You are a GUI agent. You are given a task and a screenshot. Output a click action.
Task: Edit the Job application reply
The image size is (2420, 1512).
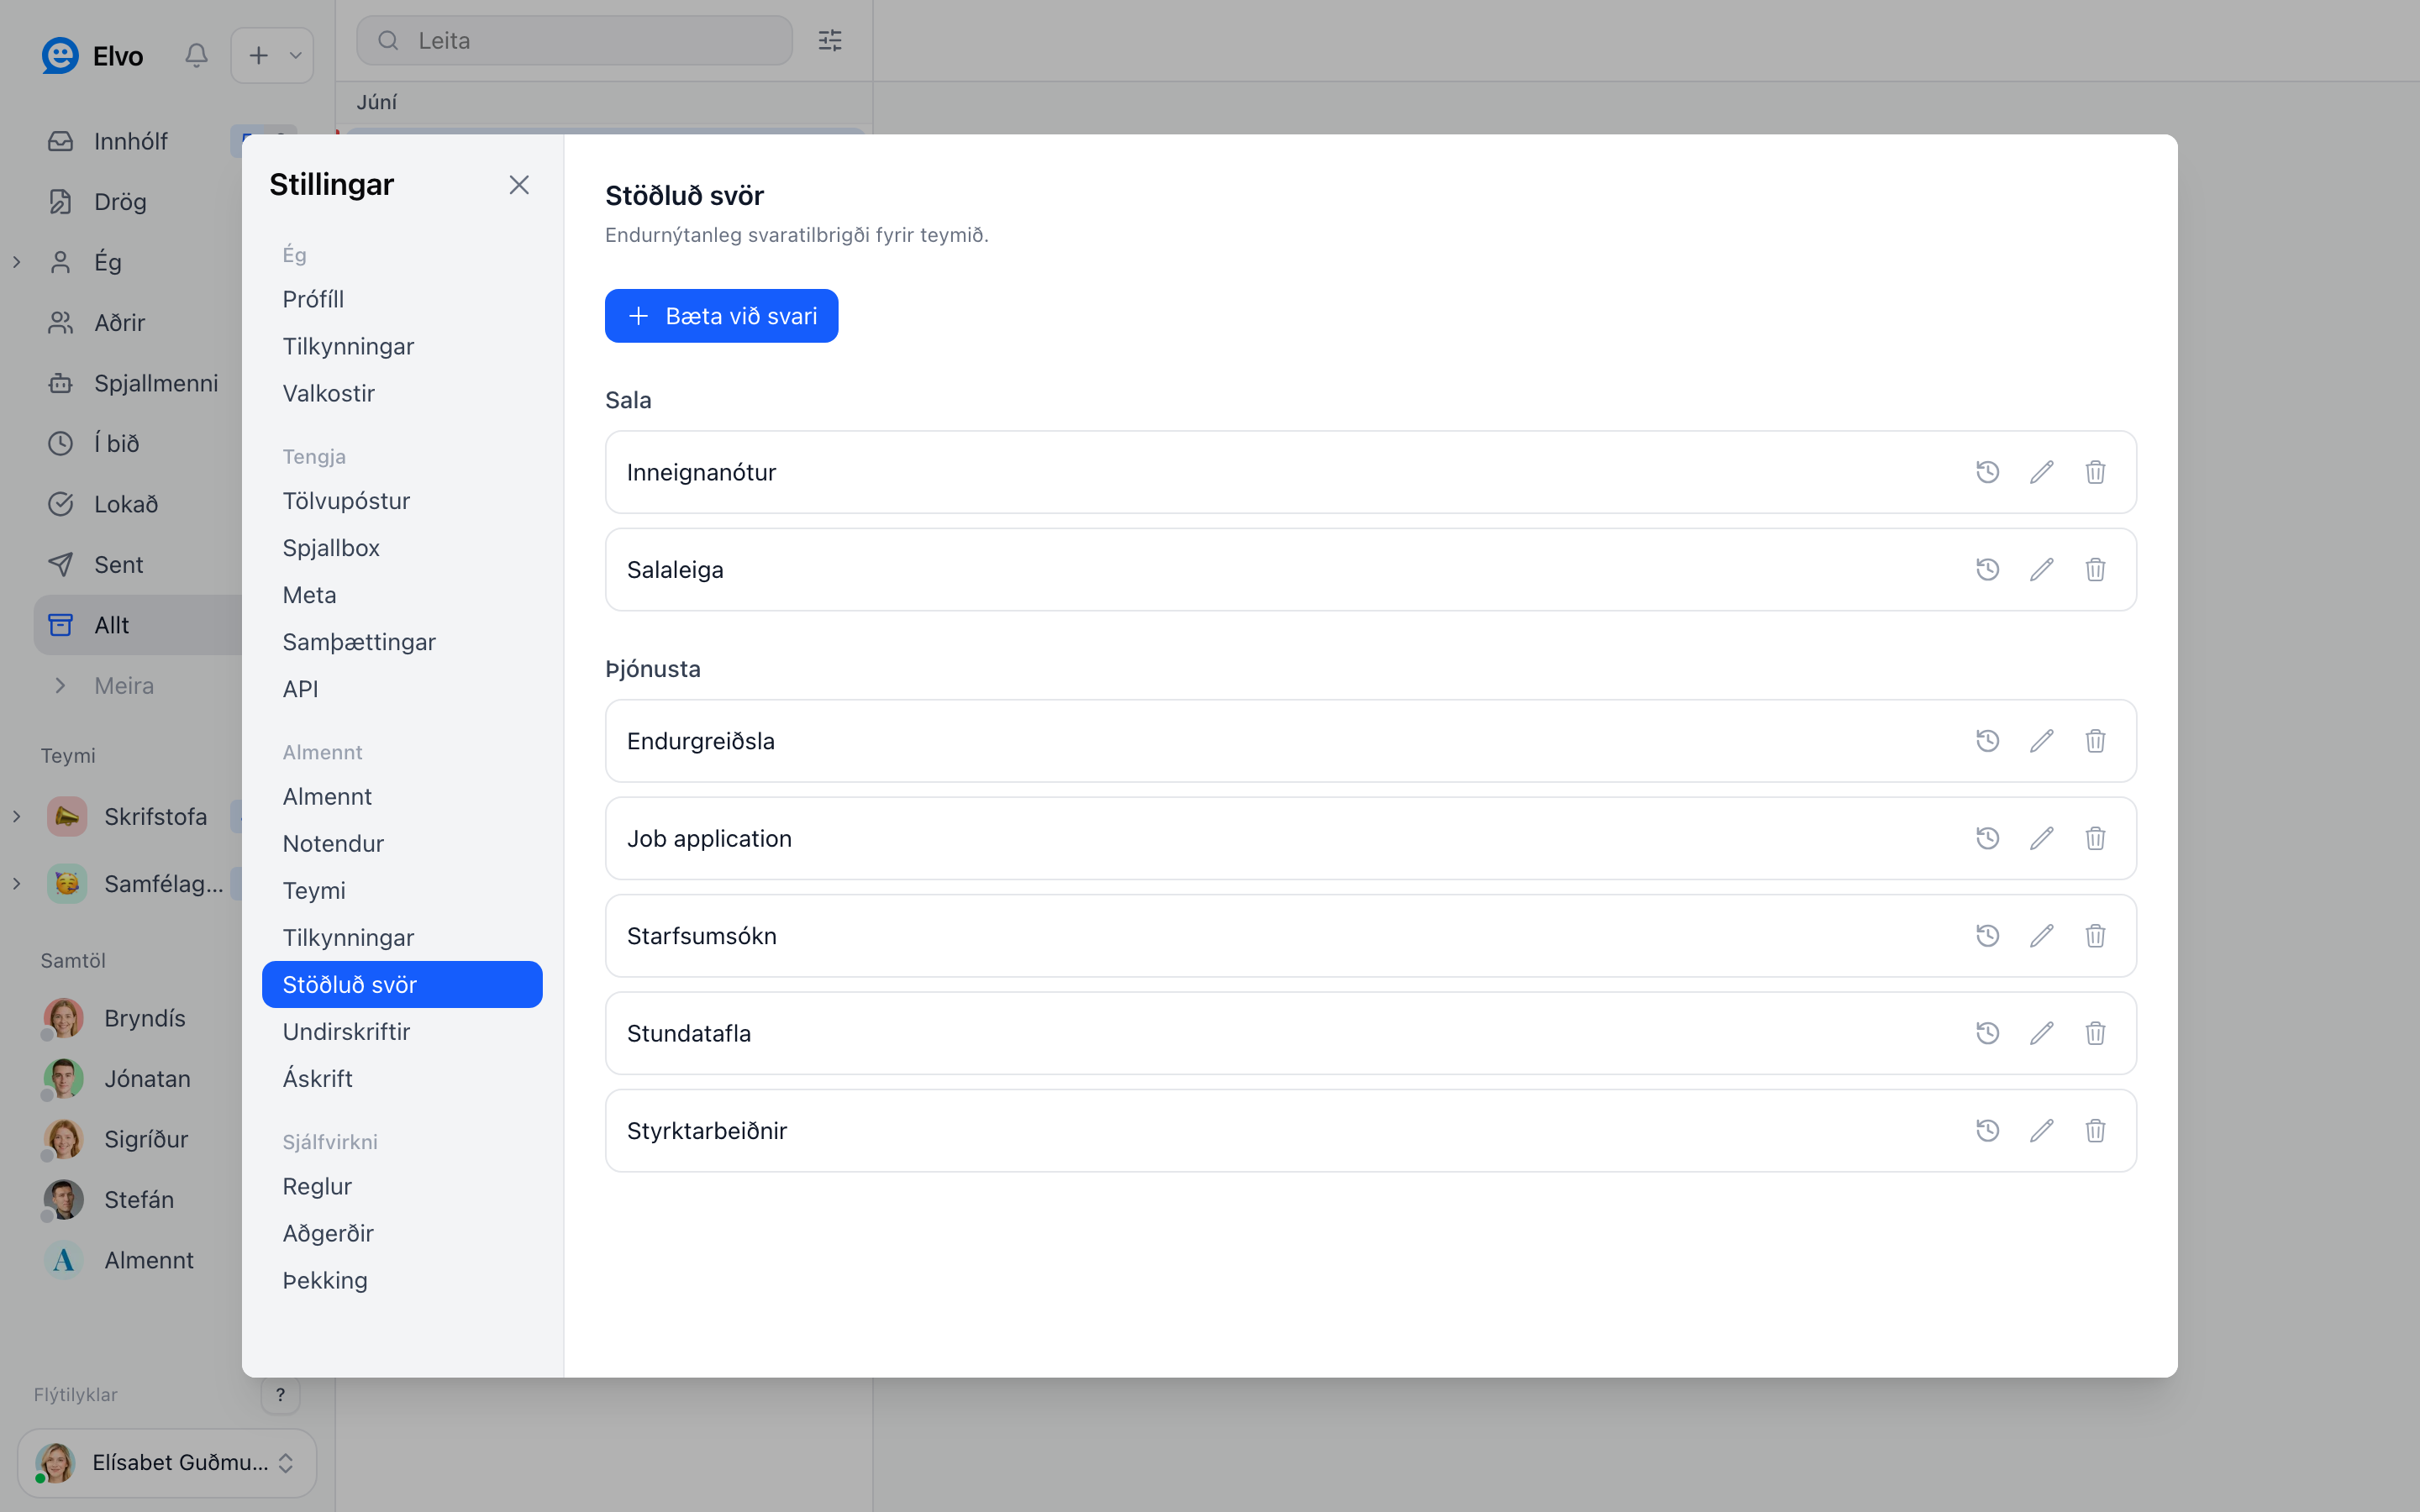(x=2041, y=838)
